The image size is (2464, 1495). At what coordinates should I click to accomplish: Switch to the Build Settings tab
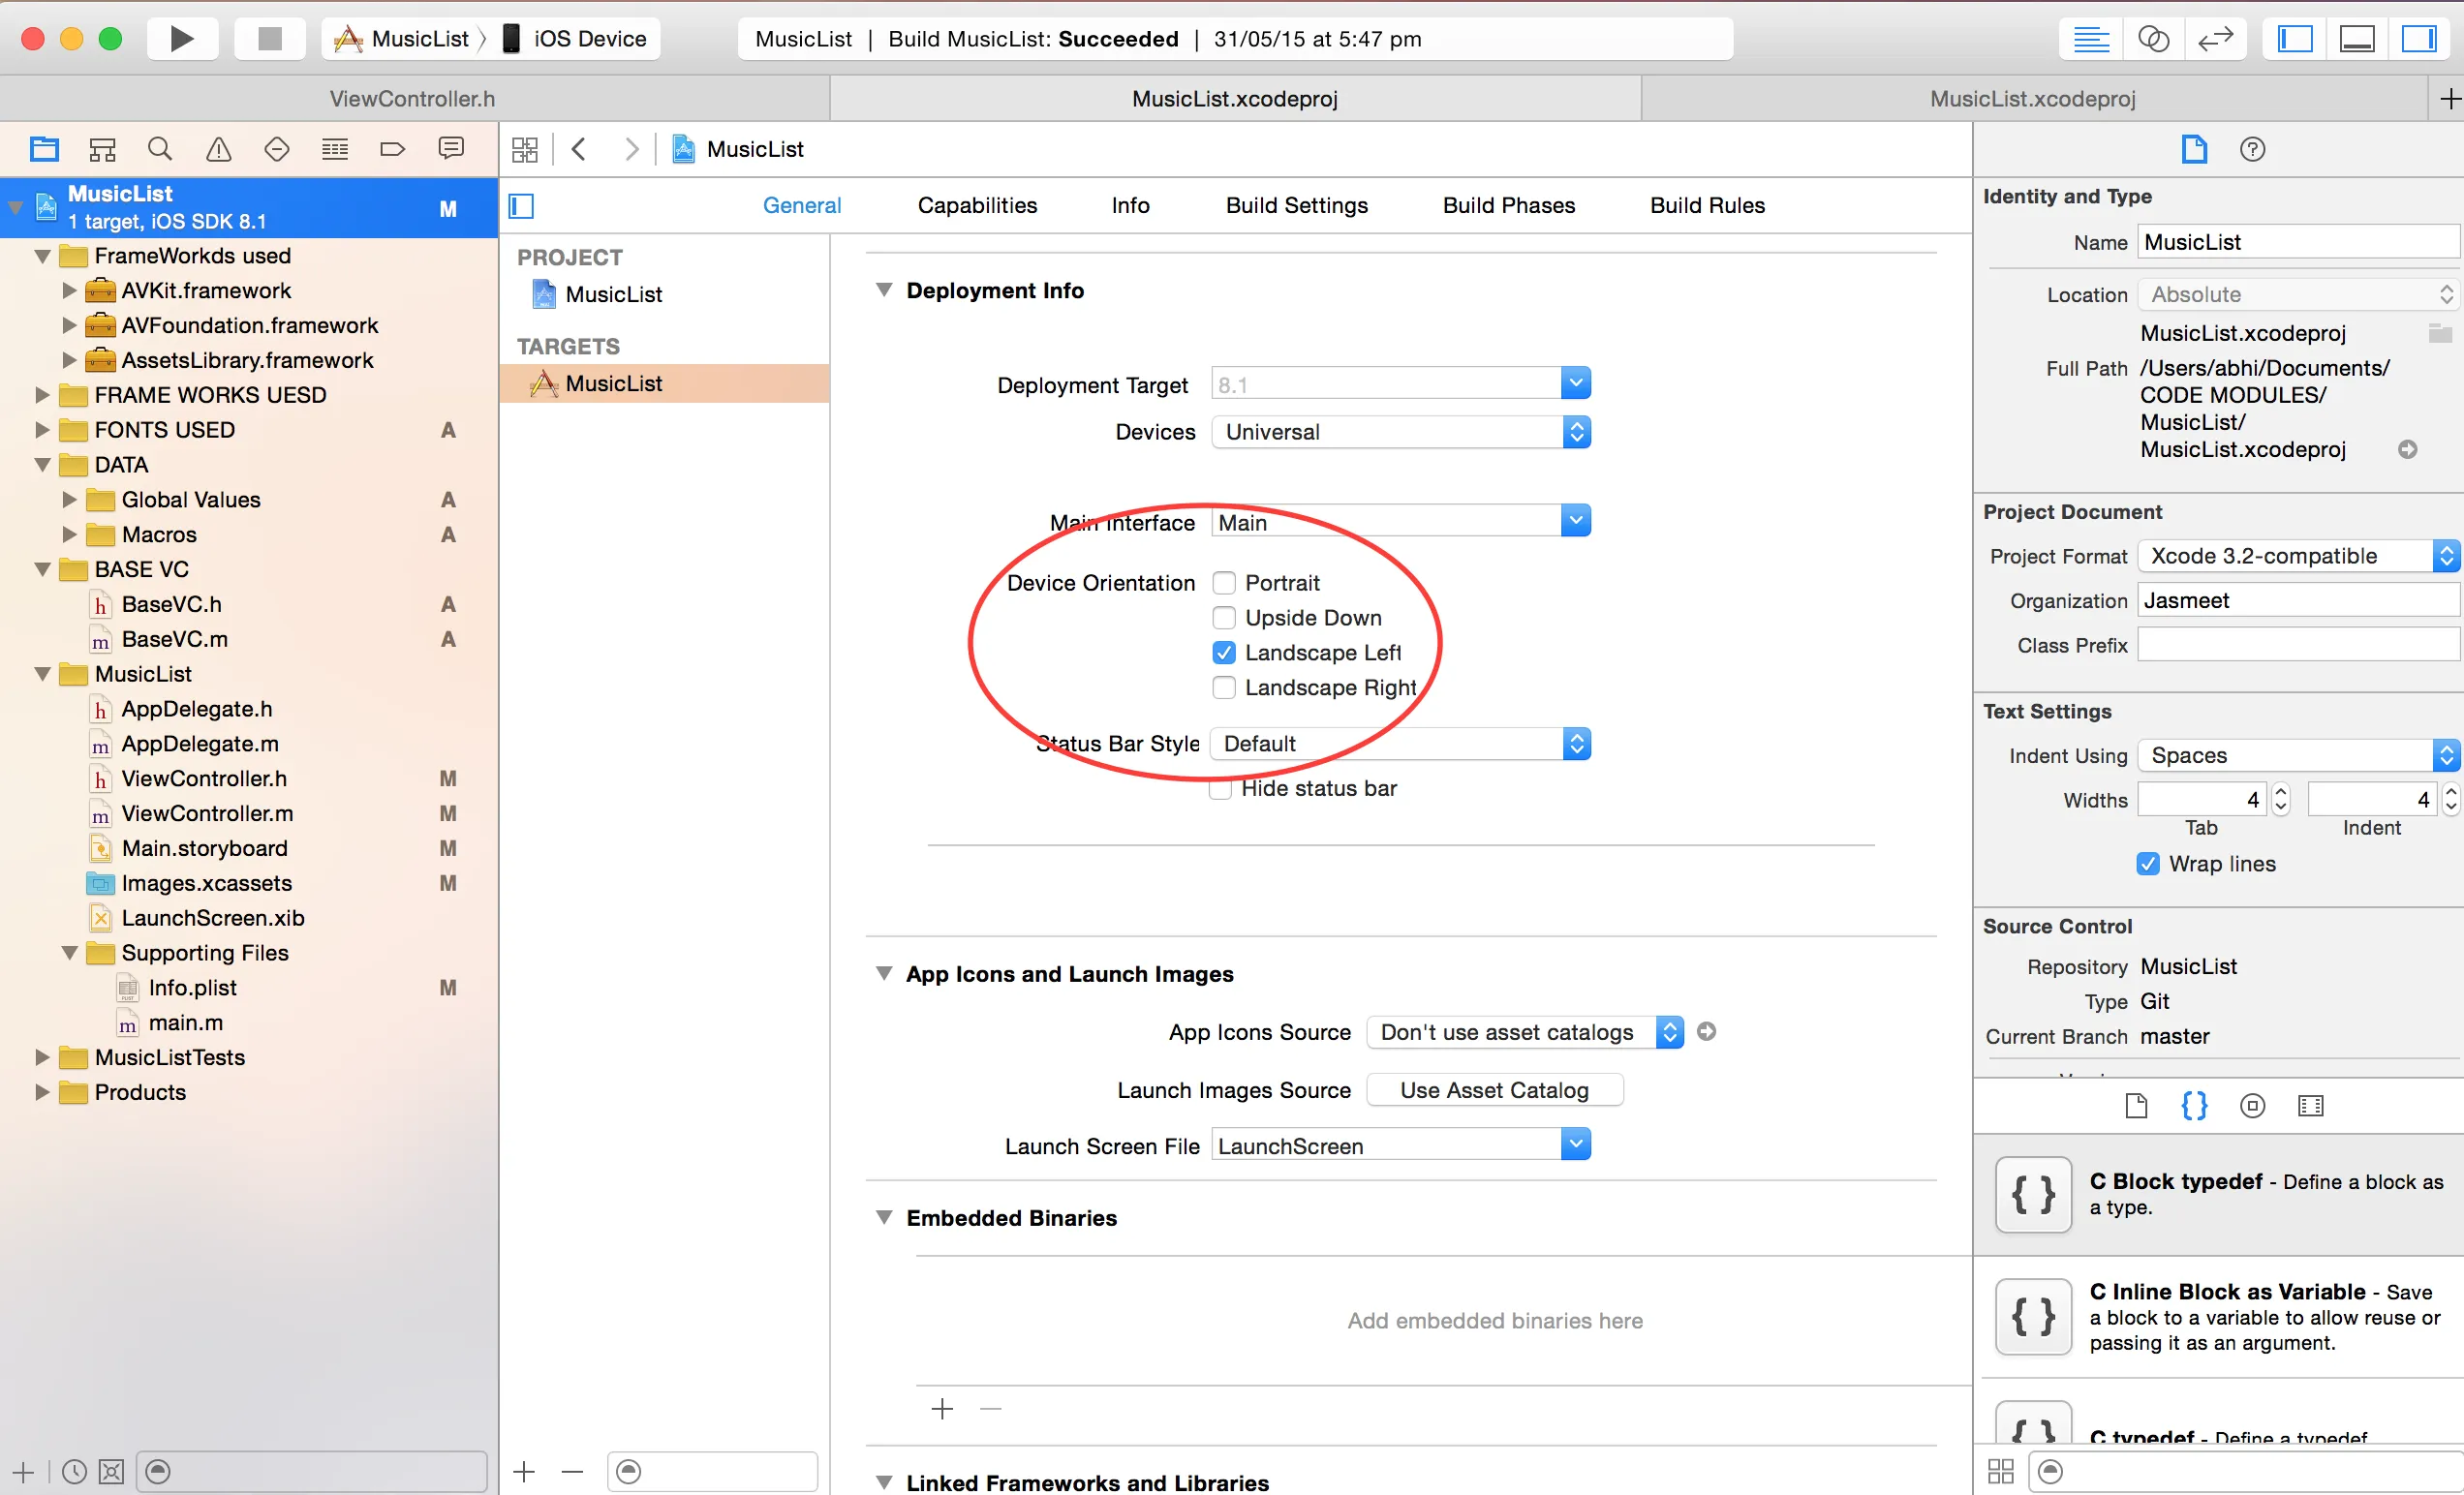click(x=1296, y=205)
